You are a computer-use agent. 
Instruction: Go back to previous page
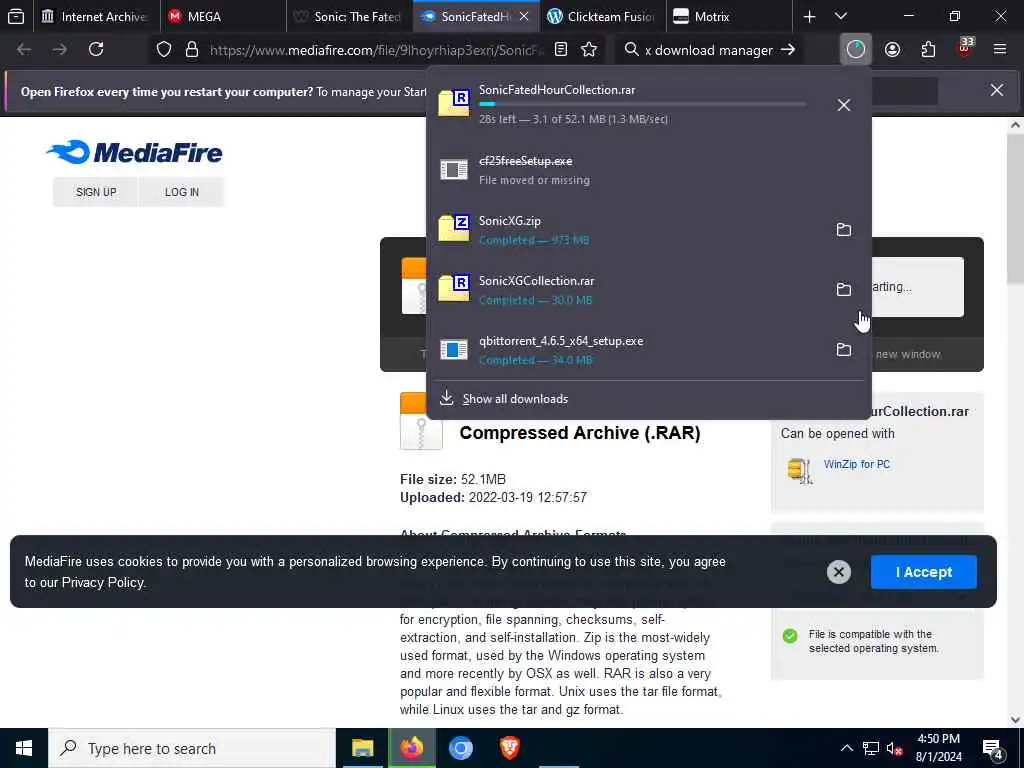click(x=24, y=49)
